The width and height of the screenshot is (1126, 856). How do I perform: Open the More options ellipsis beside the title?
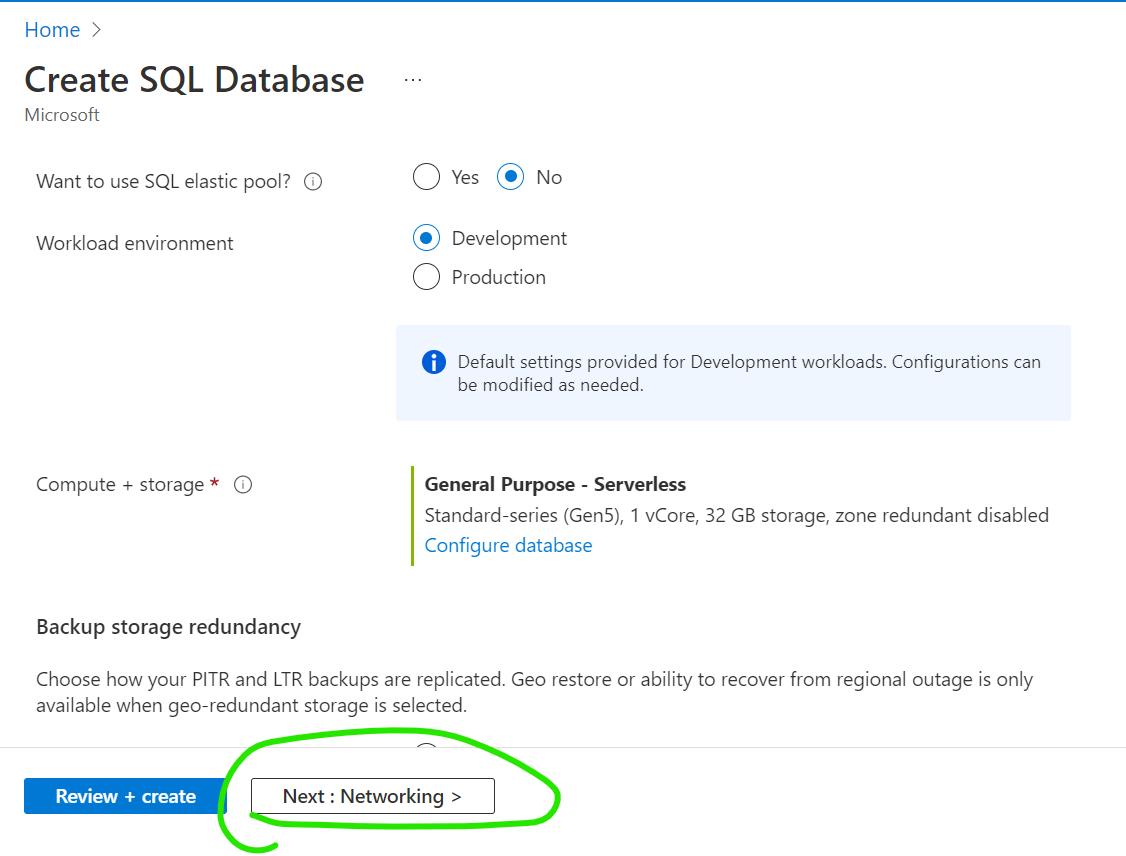tap(413, 80)
